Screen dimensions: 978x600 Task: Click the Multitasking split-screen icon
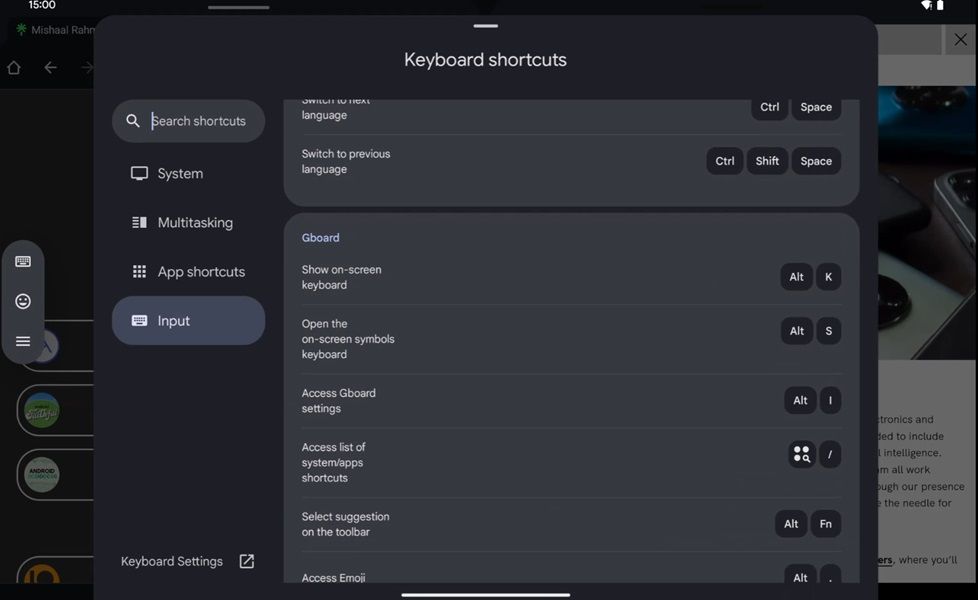click(139, 222)
